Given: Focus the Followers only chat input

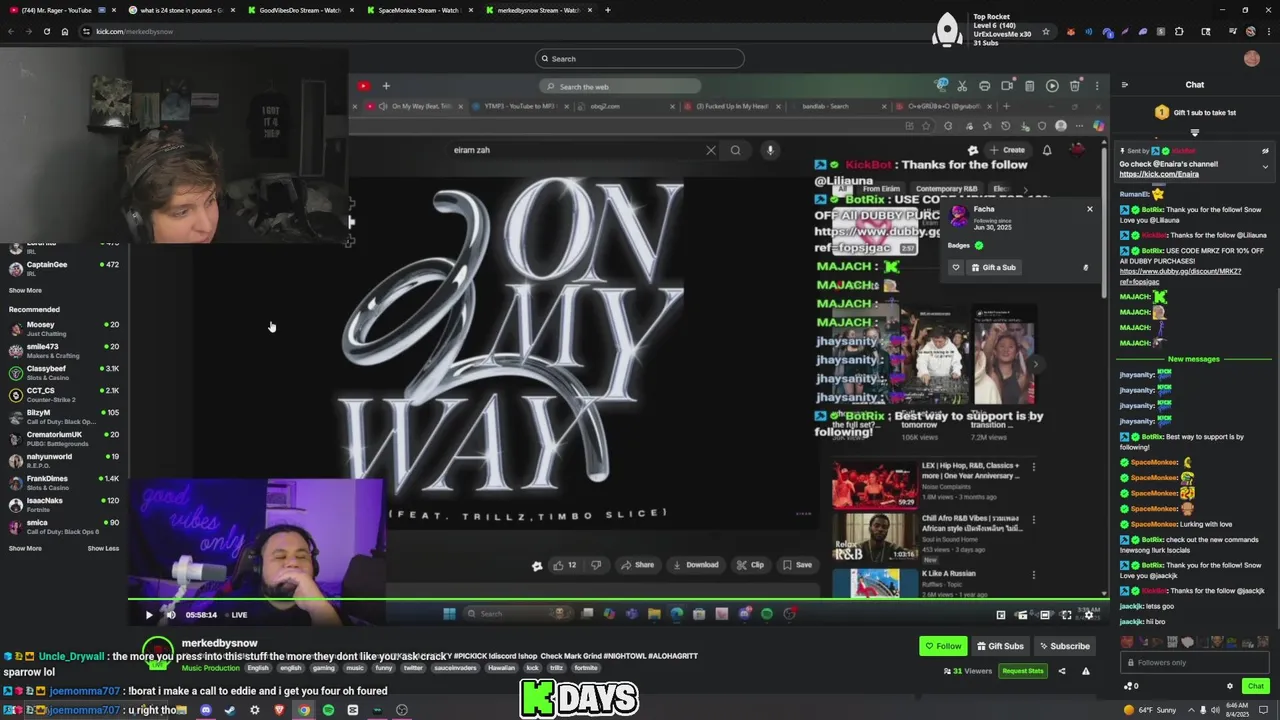Looking at the screenshot, I should [x=1196, y=662].
